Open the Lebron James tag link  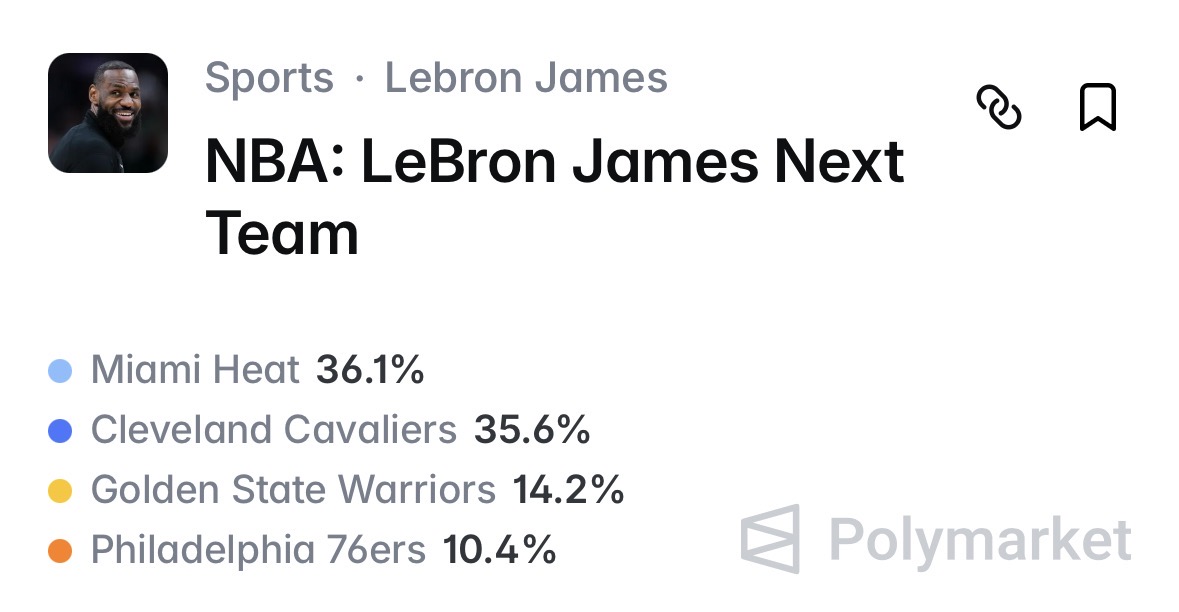point(526,77)
